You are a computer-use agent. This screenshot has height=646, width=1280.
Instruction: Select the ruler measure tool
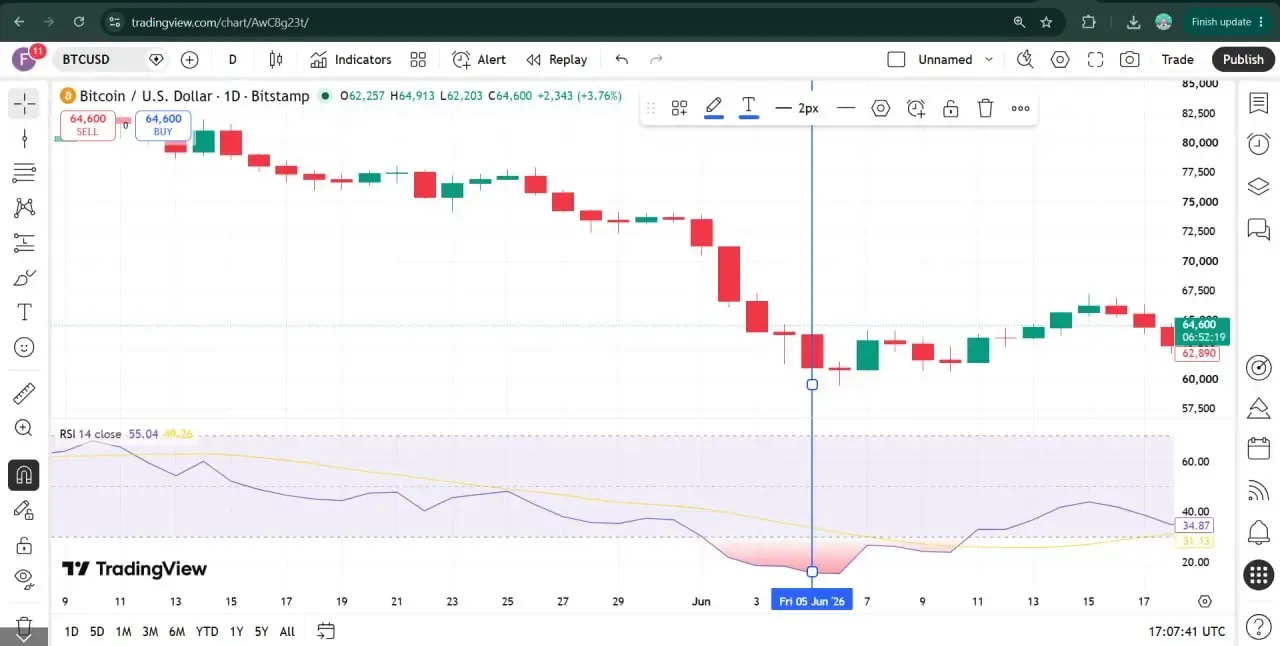pyautogui.click(x=24, y=393)
